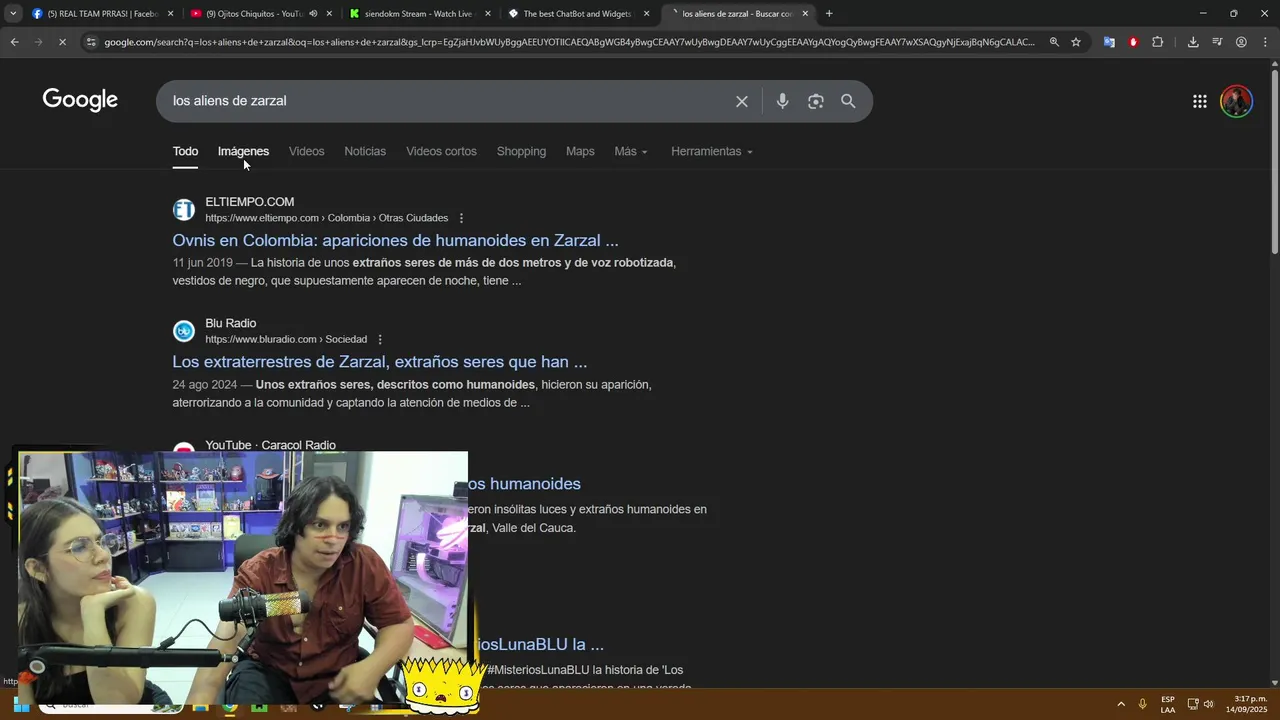1280x720 pixels.
Task: Show Chrome downloads
Action: click(x=1193, y=42)
